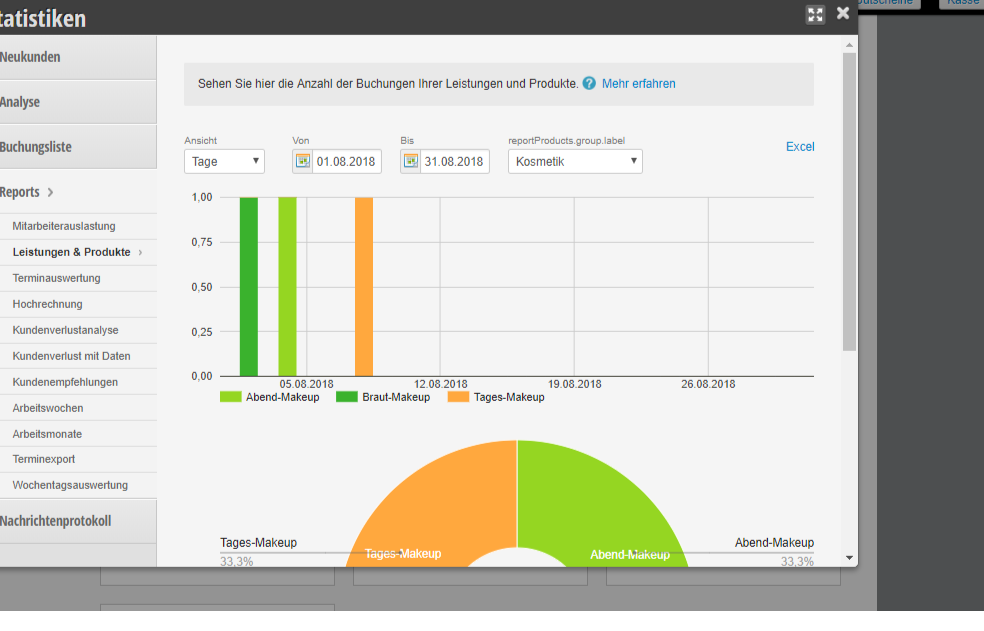Click the Mehr erfahren link
984x631 pixels.
tap(638, 84)
